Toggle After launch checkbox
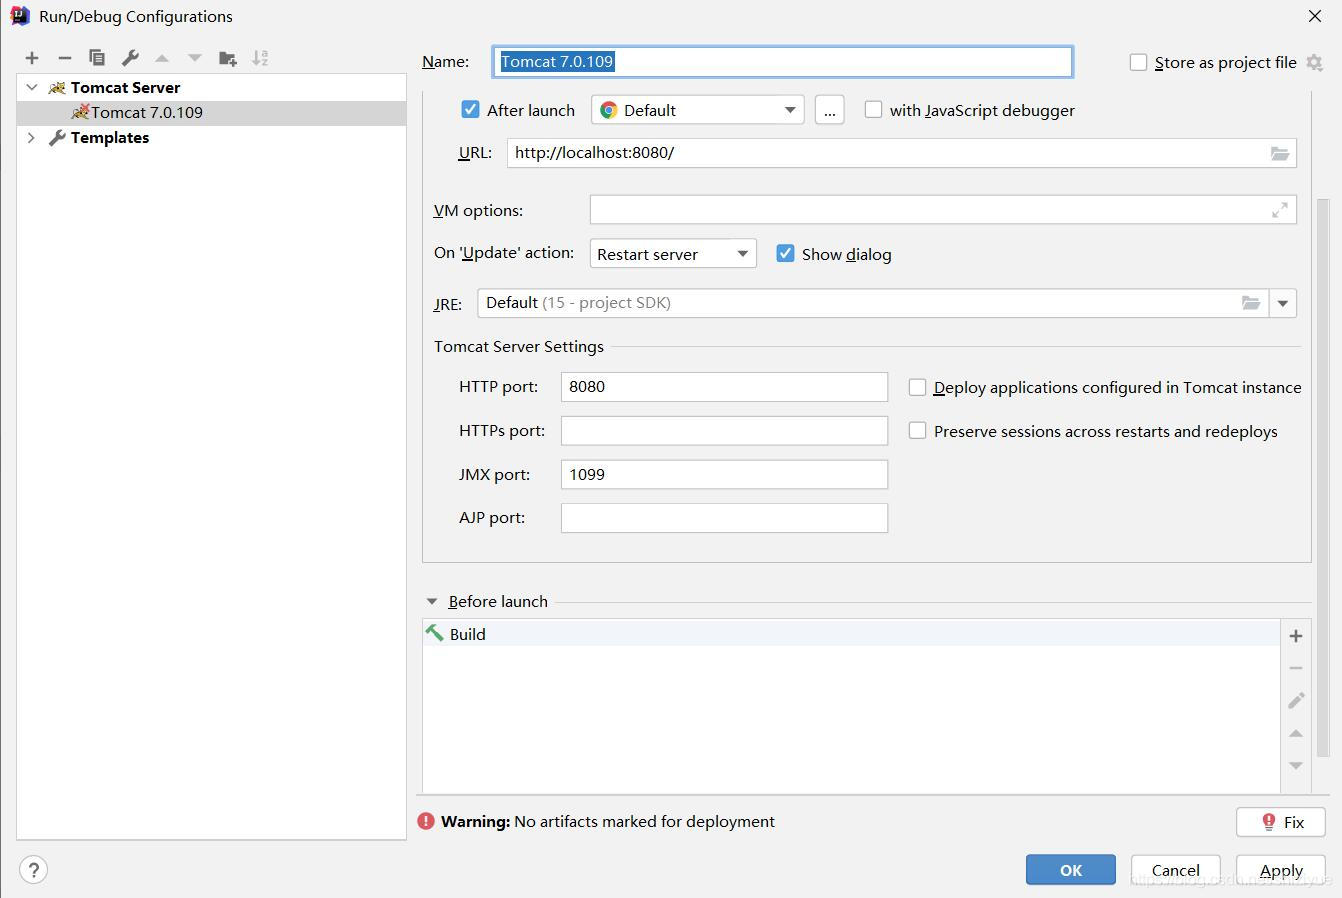The width and height of the screenshot is (1342, 898). (x=470, y=109)
